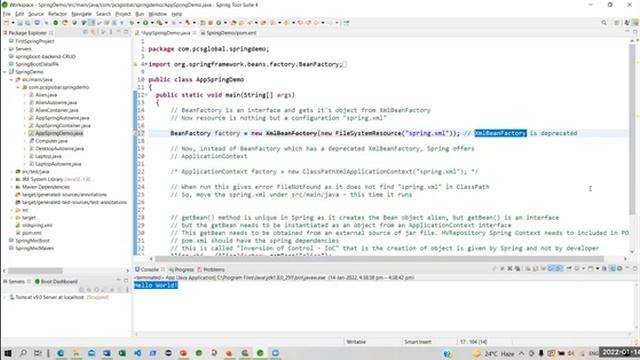Collapse the SpringDemo project node
The height and width of the screenshot is (360, 640).
[x=5, y=72]
